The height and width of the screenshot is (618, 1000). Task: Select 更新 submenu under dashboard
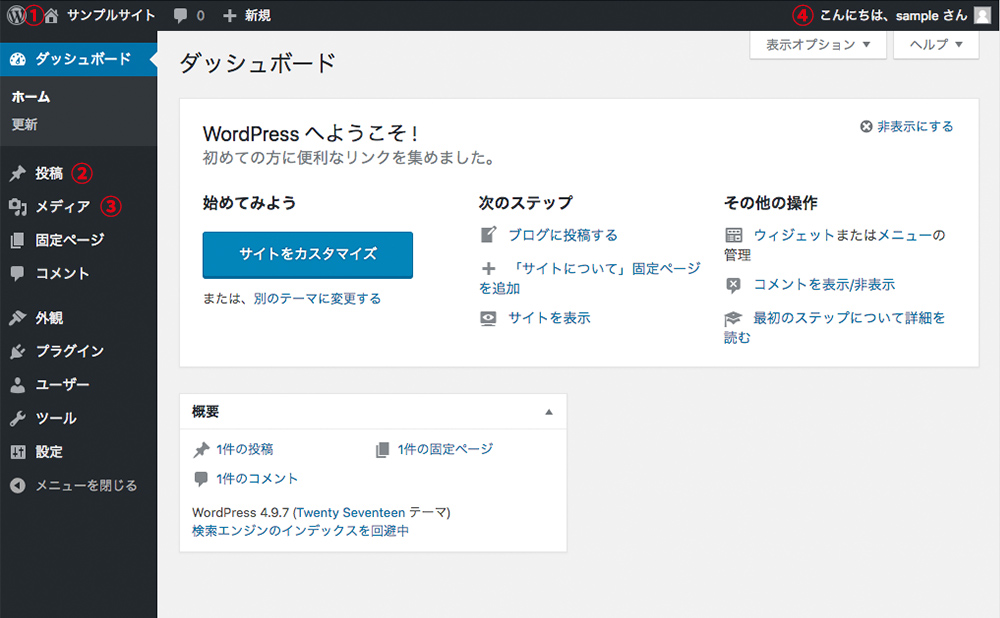[25, 125]
